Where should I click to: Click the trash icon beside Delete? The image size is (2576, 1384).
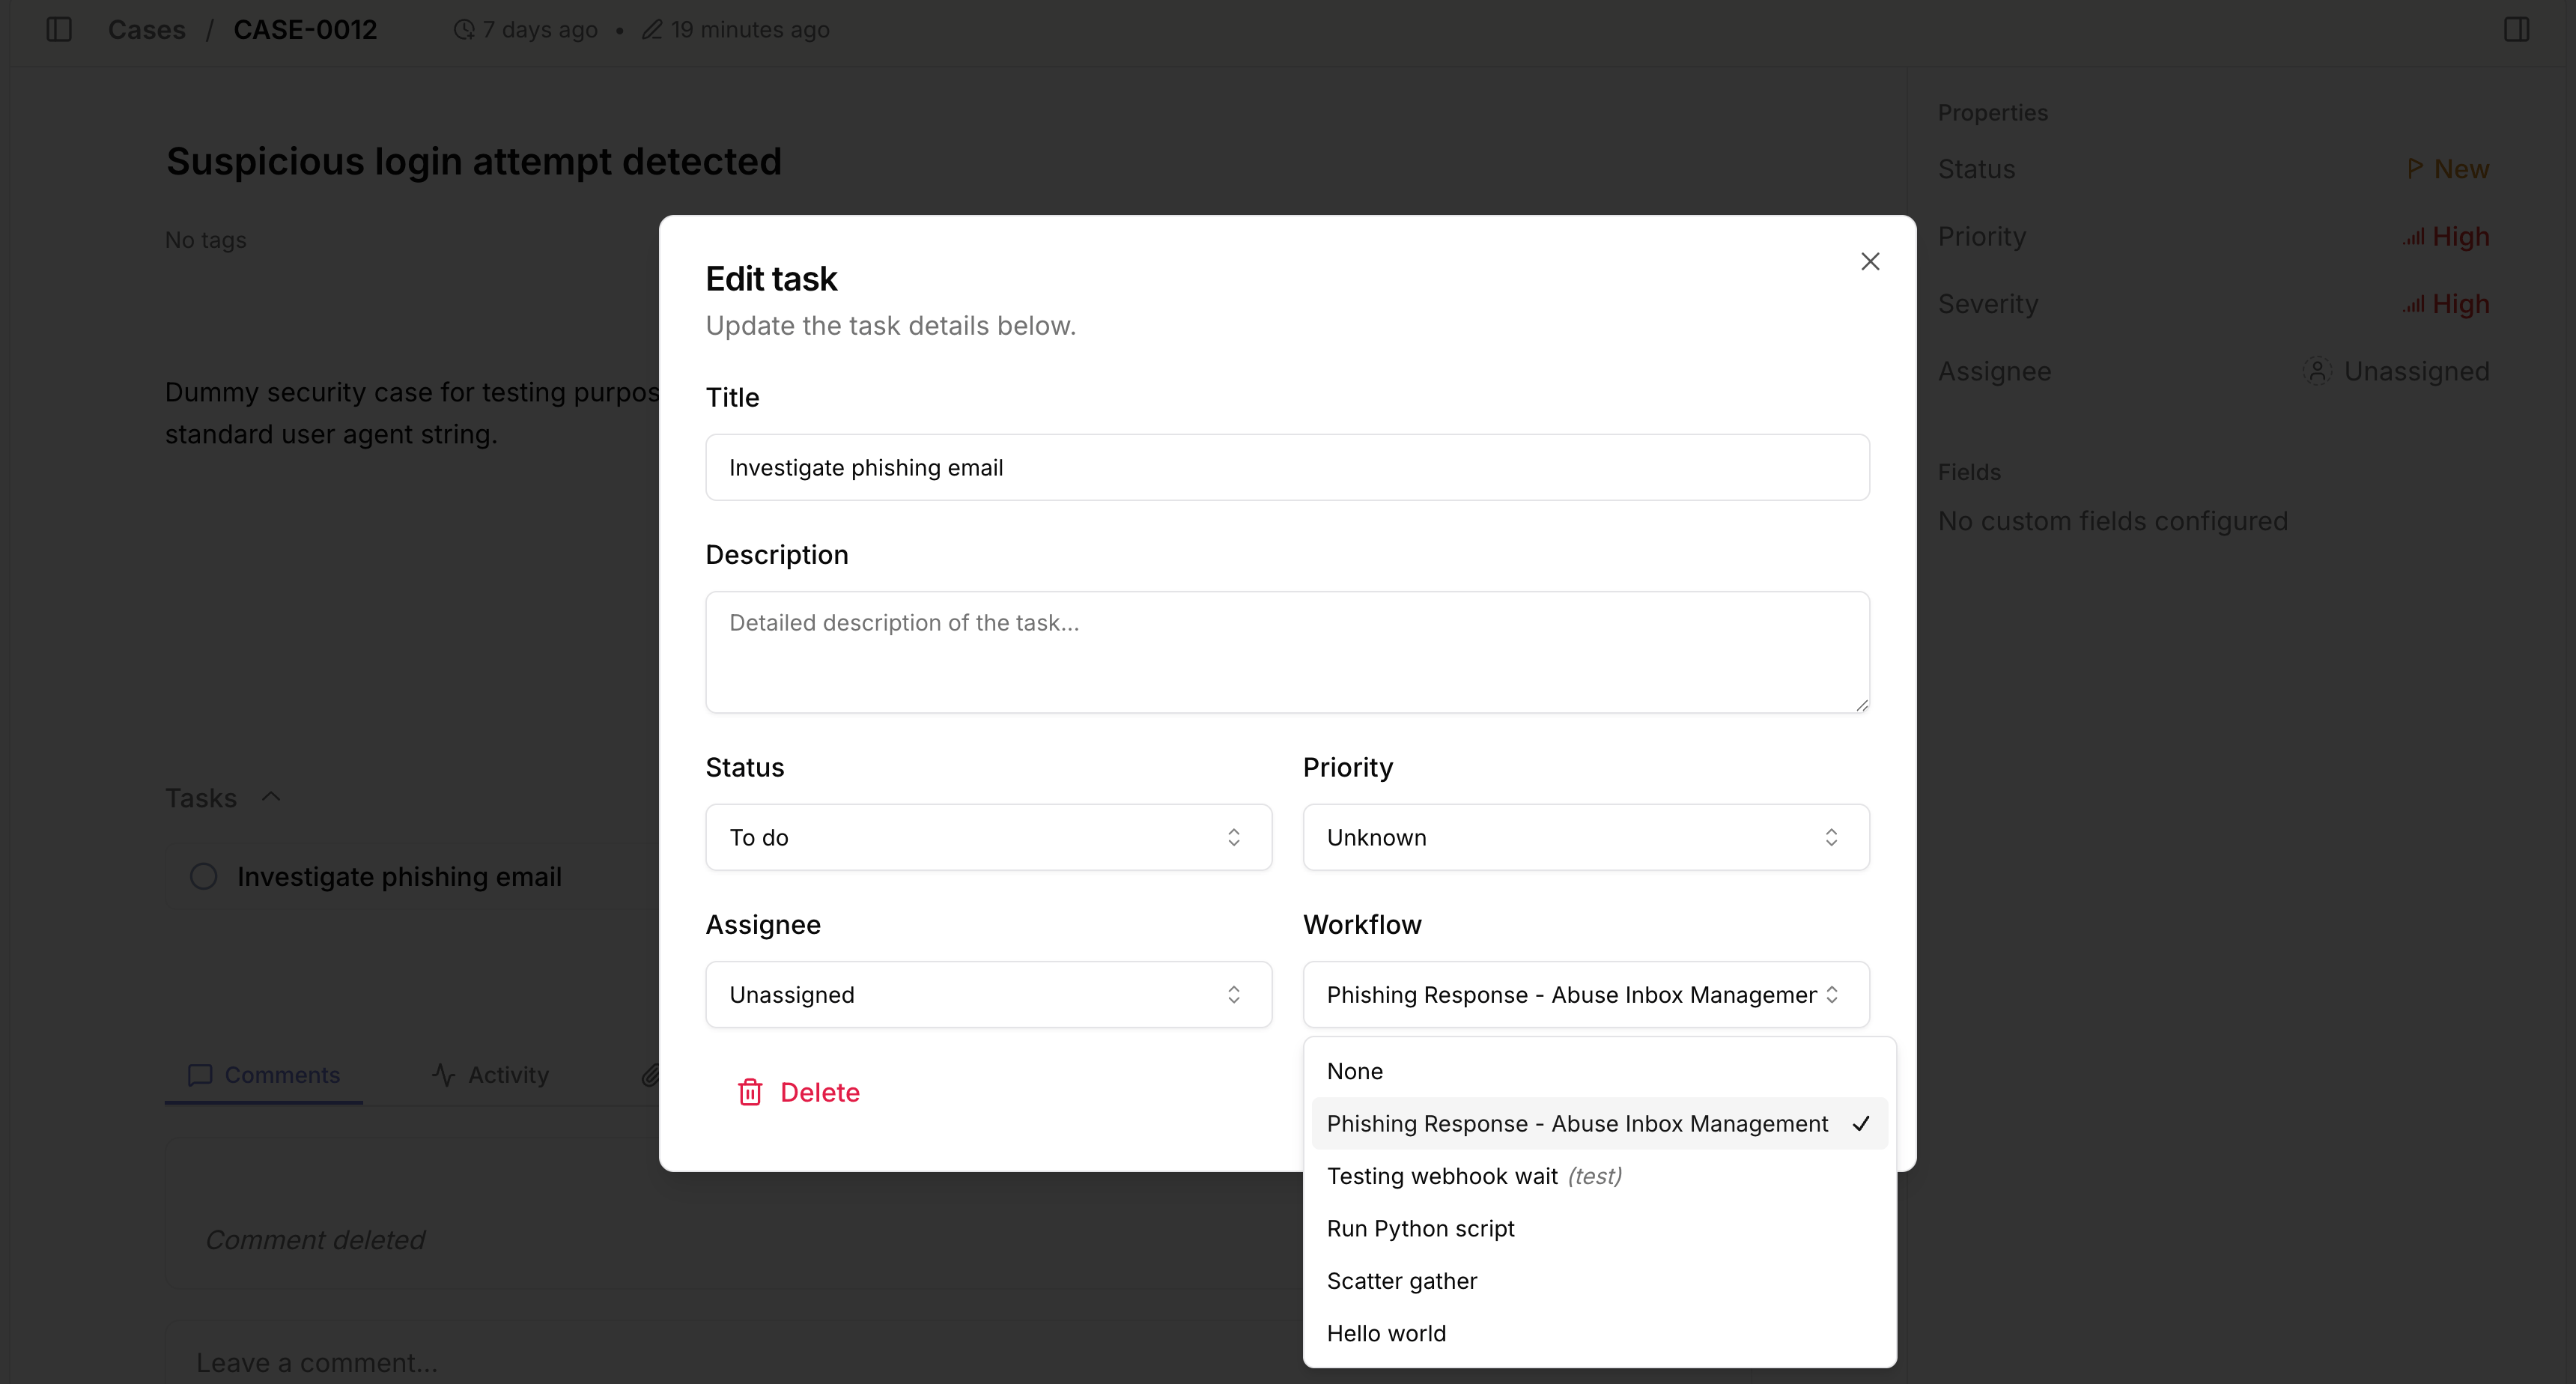coord(750,1092)
